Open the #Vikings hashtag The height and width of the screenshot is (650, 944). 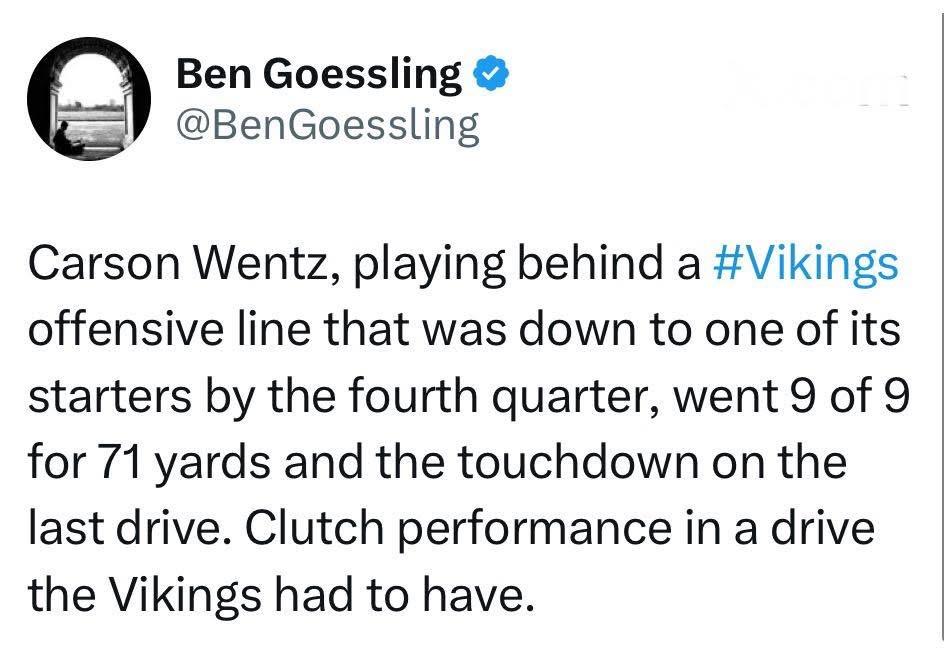[x=806, y=265]
